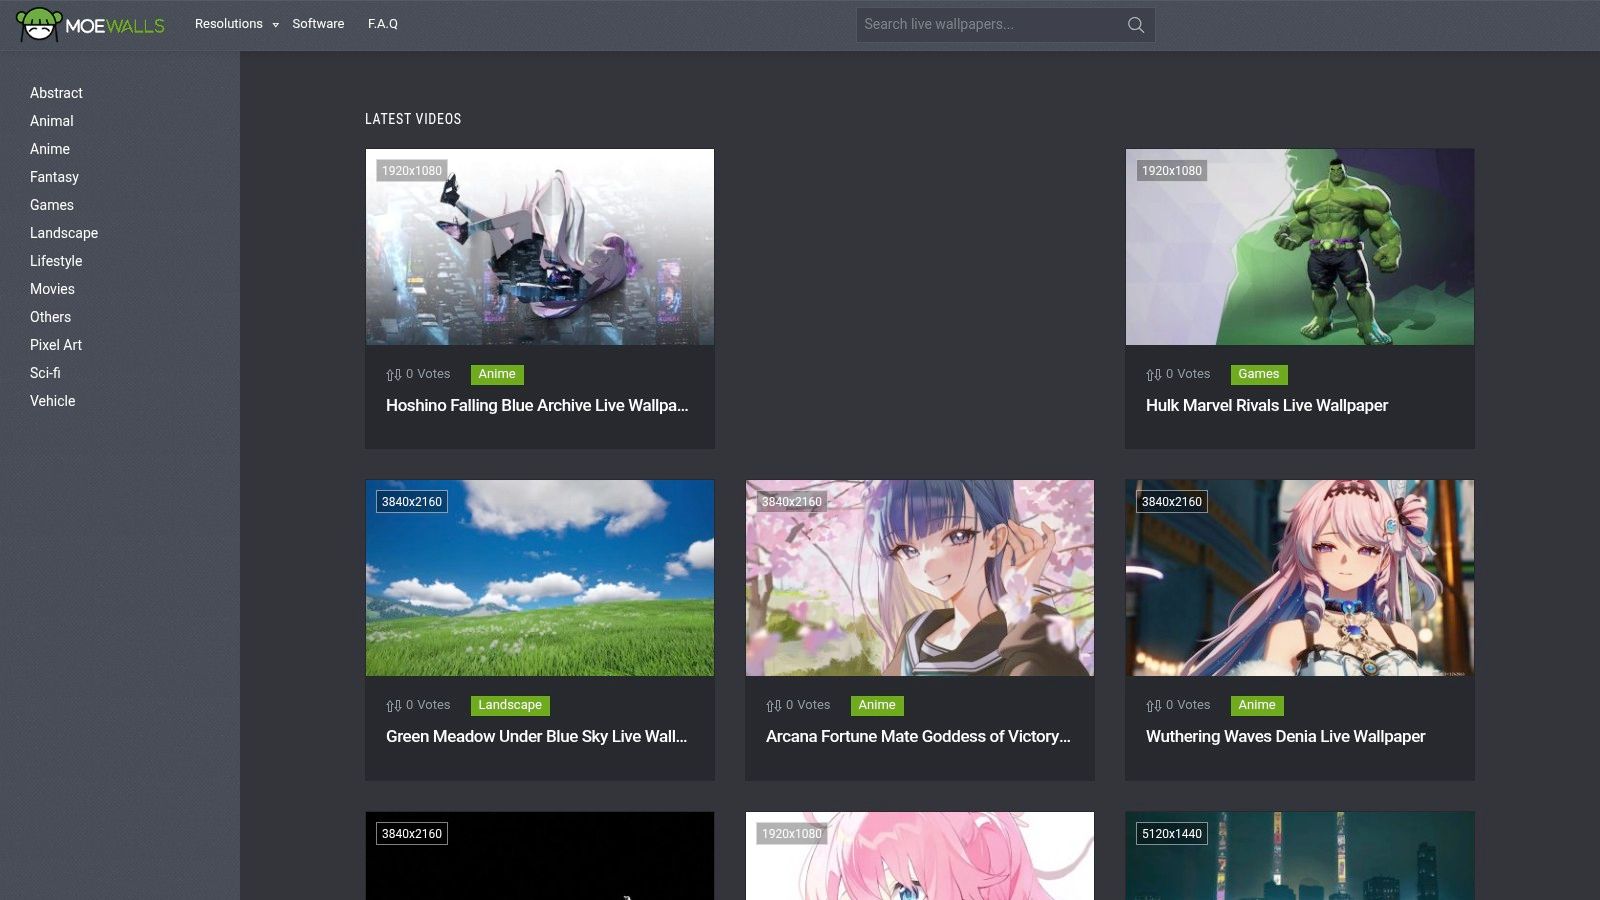Open the Hoshino Falling Blue Archive thumbnail
This screenshot has height=900, width=1600.
pos(540,247)
